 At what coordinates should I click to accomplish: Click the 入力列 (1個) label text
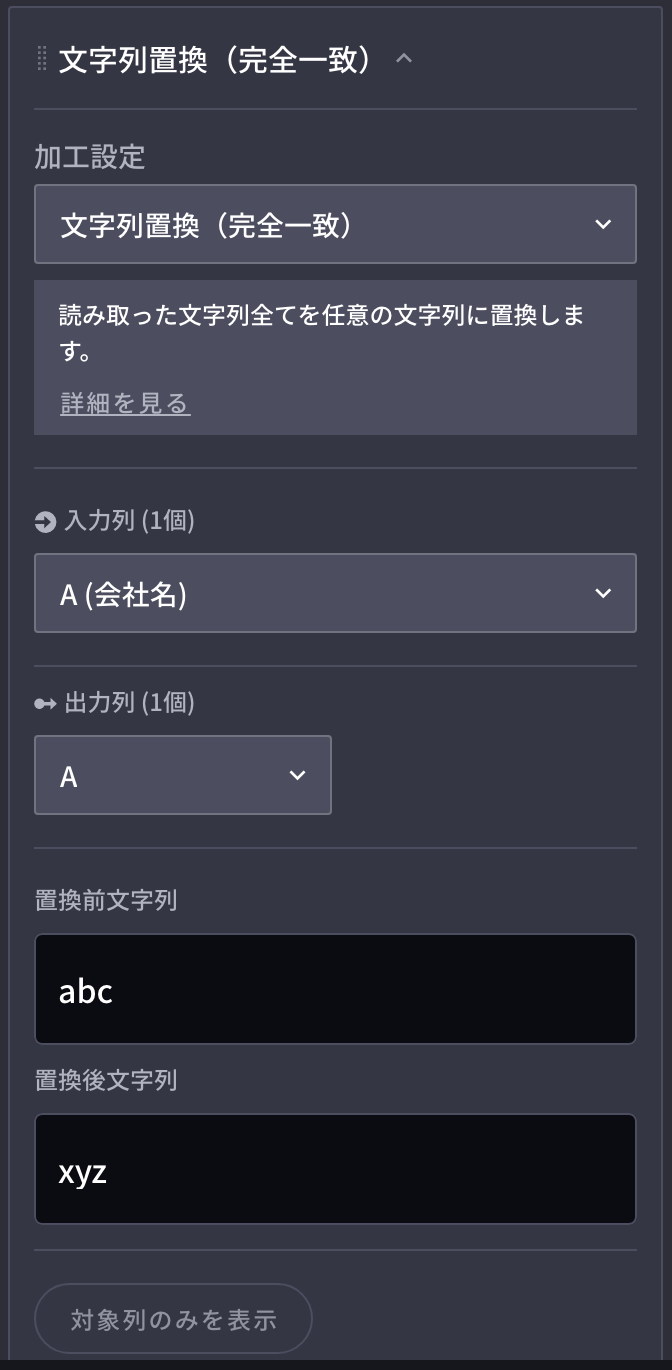(x=129, y=521)
